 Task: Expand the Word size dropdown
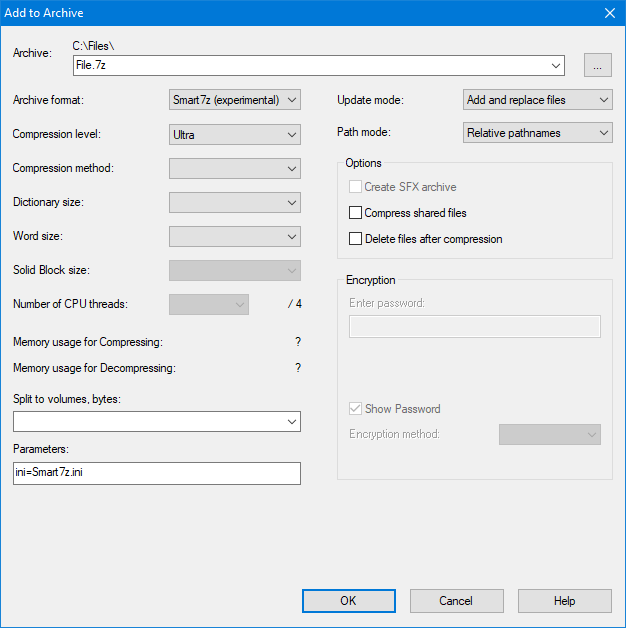[x=235, y=236]
